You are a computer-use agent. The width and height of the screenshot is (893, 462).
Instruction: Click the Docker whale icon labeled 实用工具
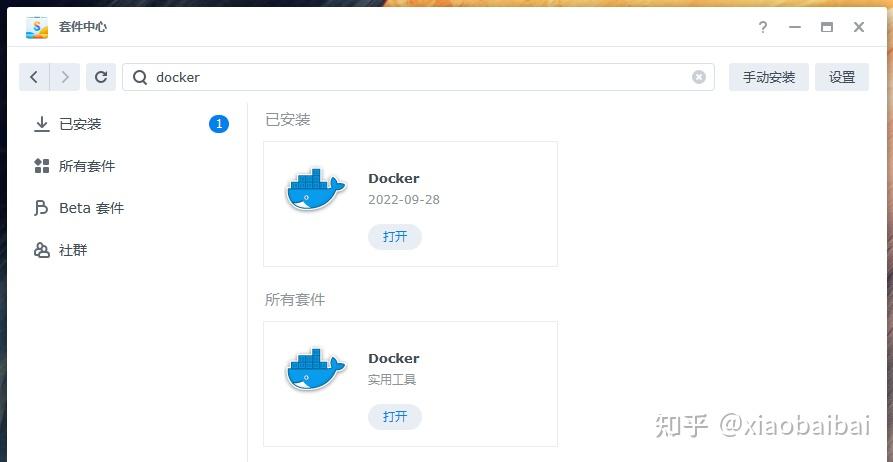(x=315, y=370)
